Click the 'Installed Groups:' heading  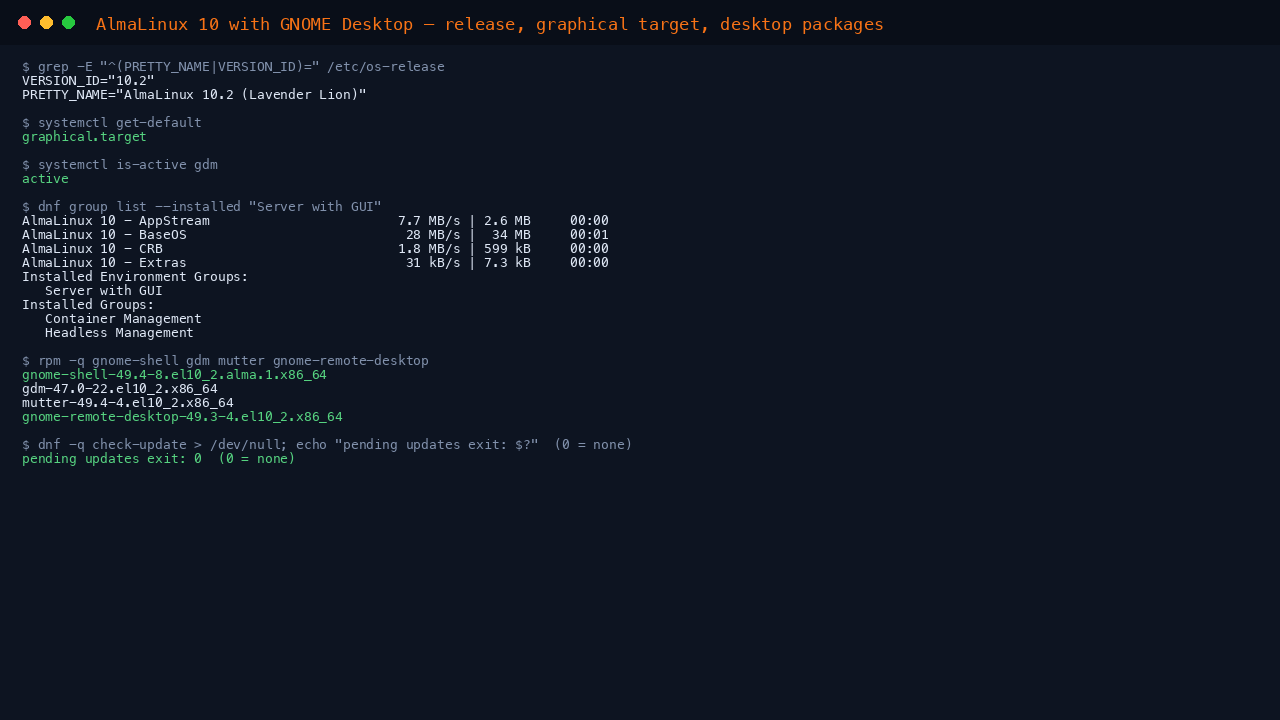88,305
